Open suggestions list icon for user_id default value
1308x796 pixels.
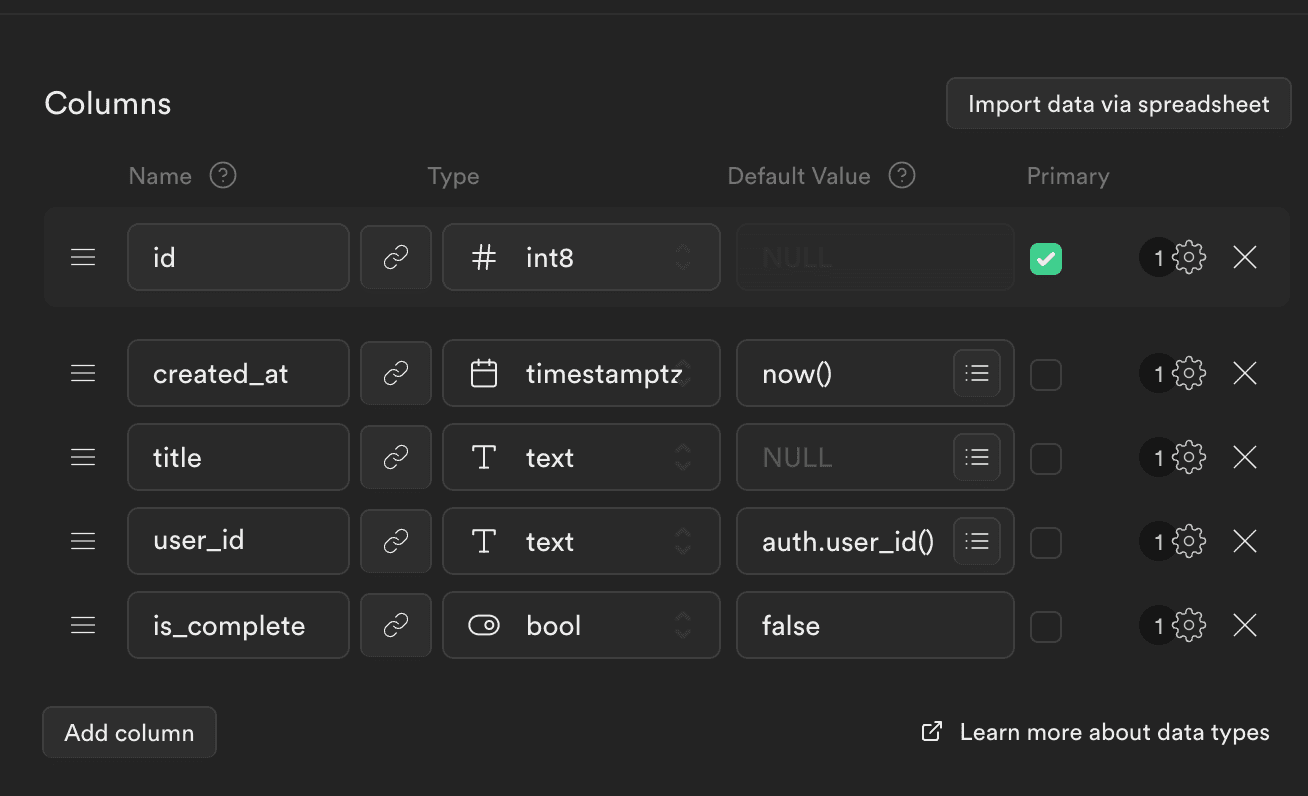[x=976, y=541]
